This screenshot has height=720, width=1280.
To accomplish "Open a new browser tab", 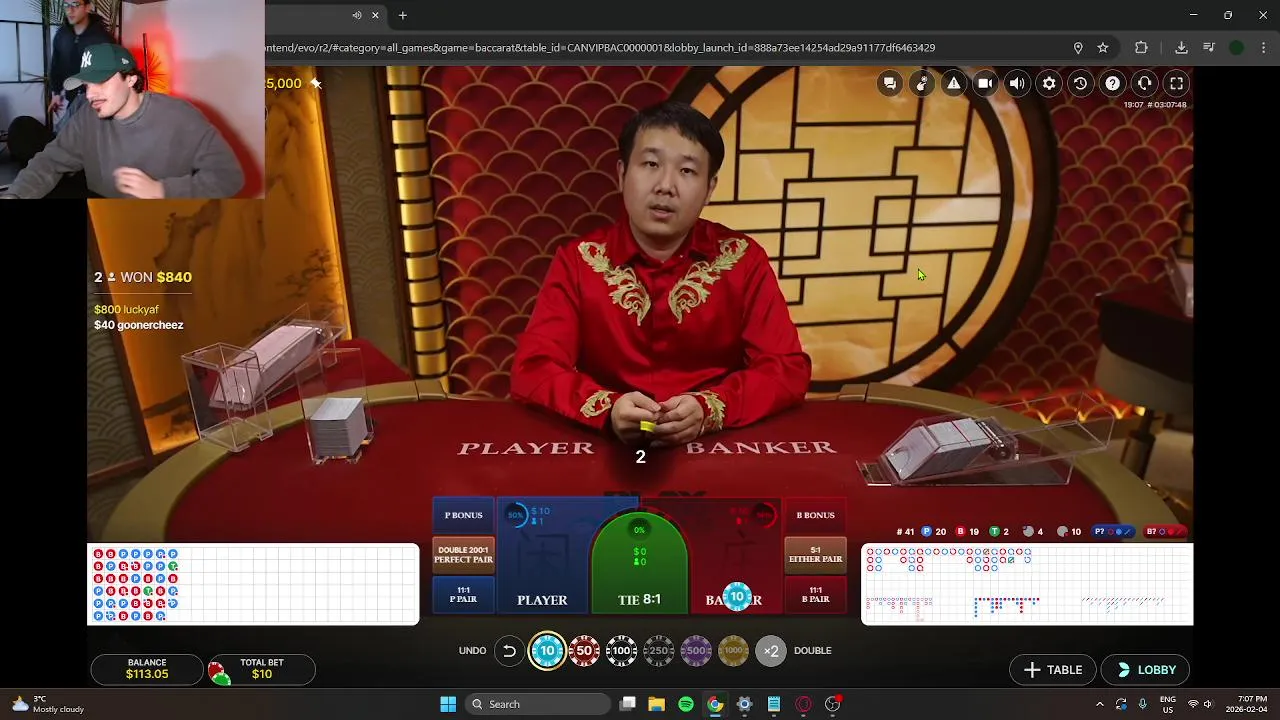I will pos(403,15).
